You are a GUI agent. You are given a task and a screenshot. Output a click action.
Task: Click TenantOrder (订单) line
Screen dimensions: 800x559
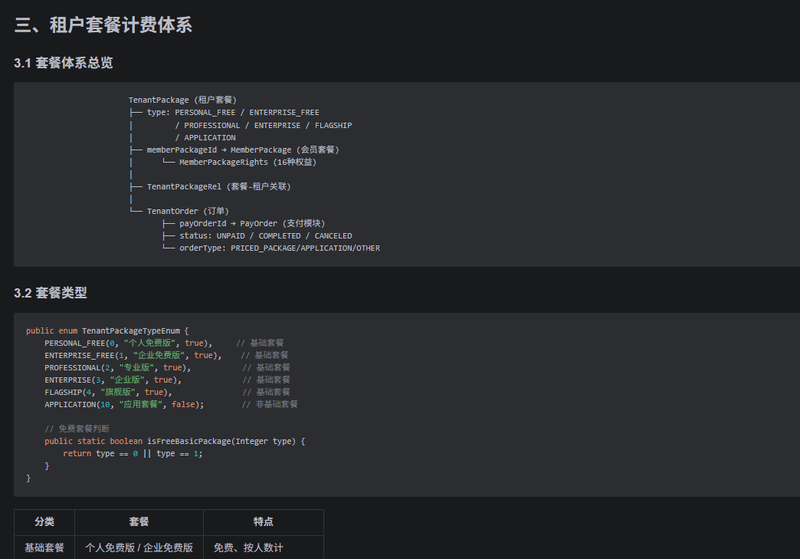[x=188, y=211]
